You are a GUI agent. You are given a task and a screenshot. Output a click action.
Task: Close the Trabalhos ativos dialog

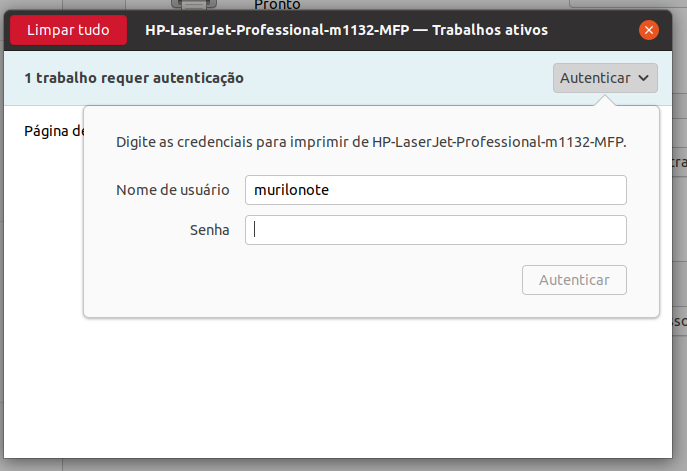(x=648, y=30)
